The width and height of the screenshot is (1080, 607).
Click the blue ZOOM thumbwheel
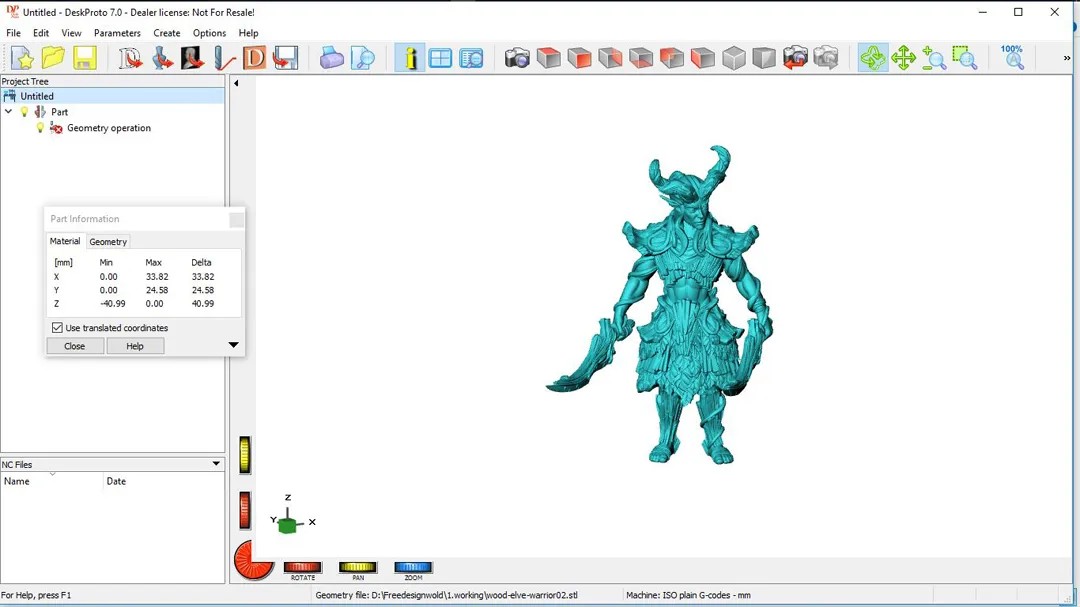tap(413, 567)
